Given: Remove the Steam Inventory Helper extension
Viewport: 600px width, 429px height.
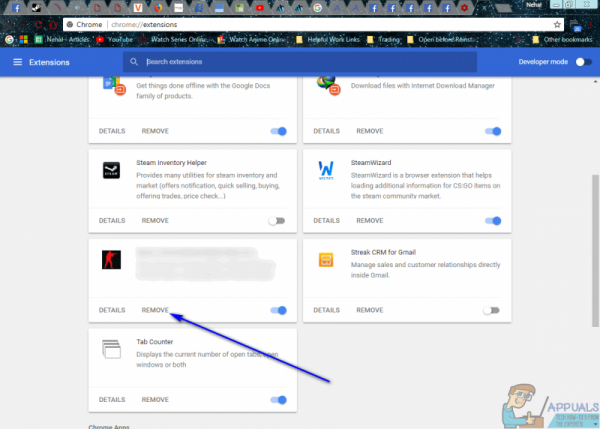Looking at the screenshot, I should pos(155,220).
